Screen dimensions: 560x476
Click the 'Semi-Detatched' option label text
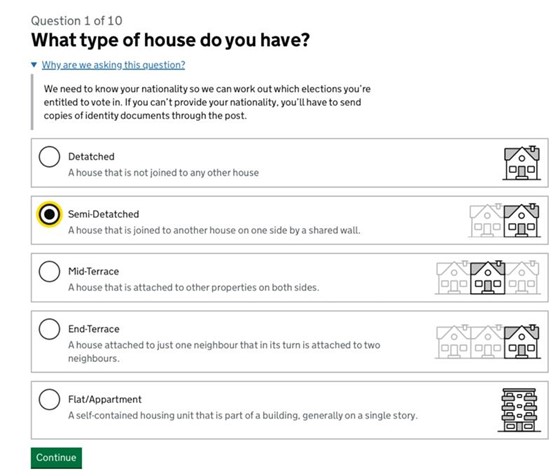click(104, 214)
